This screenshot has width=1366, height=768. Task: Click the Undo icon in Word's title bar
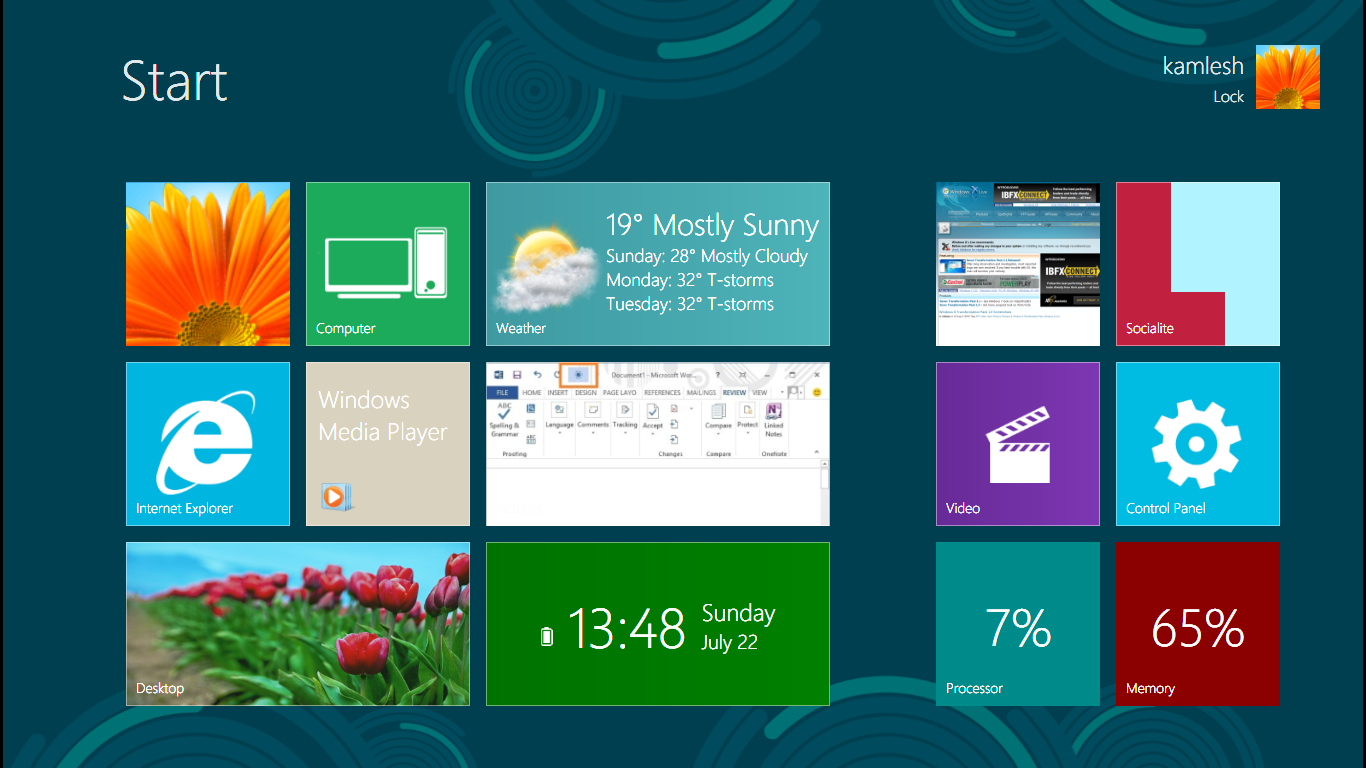(538, 374)
